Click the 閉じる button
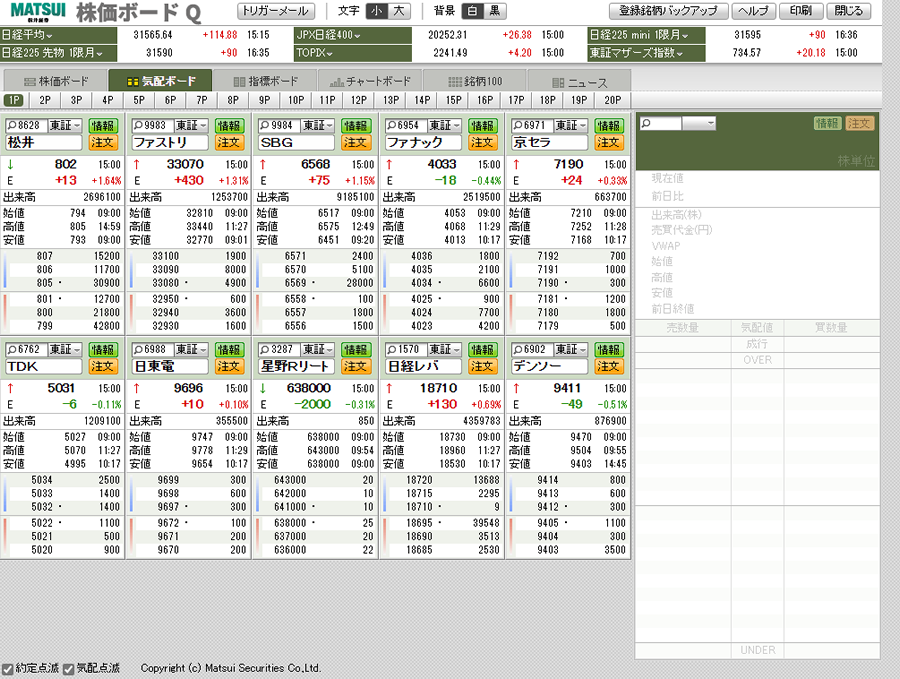 click(x=849, y=11)
